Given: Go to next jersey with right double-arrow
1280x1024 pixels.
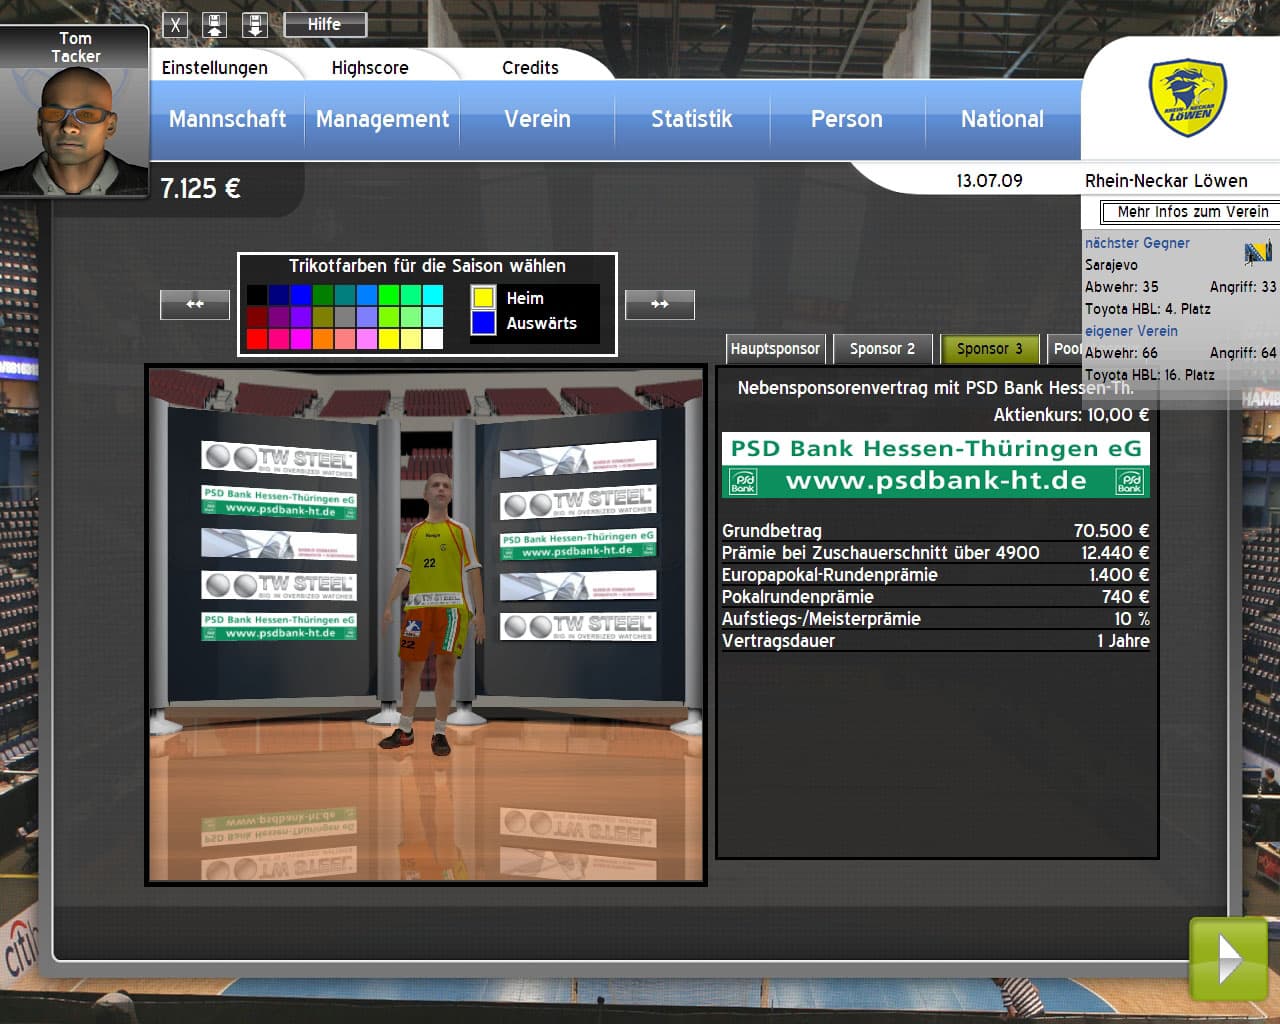Looking at the screenshot, I should tap(660, 304).
